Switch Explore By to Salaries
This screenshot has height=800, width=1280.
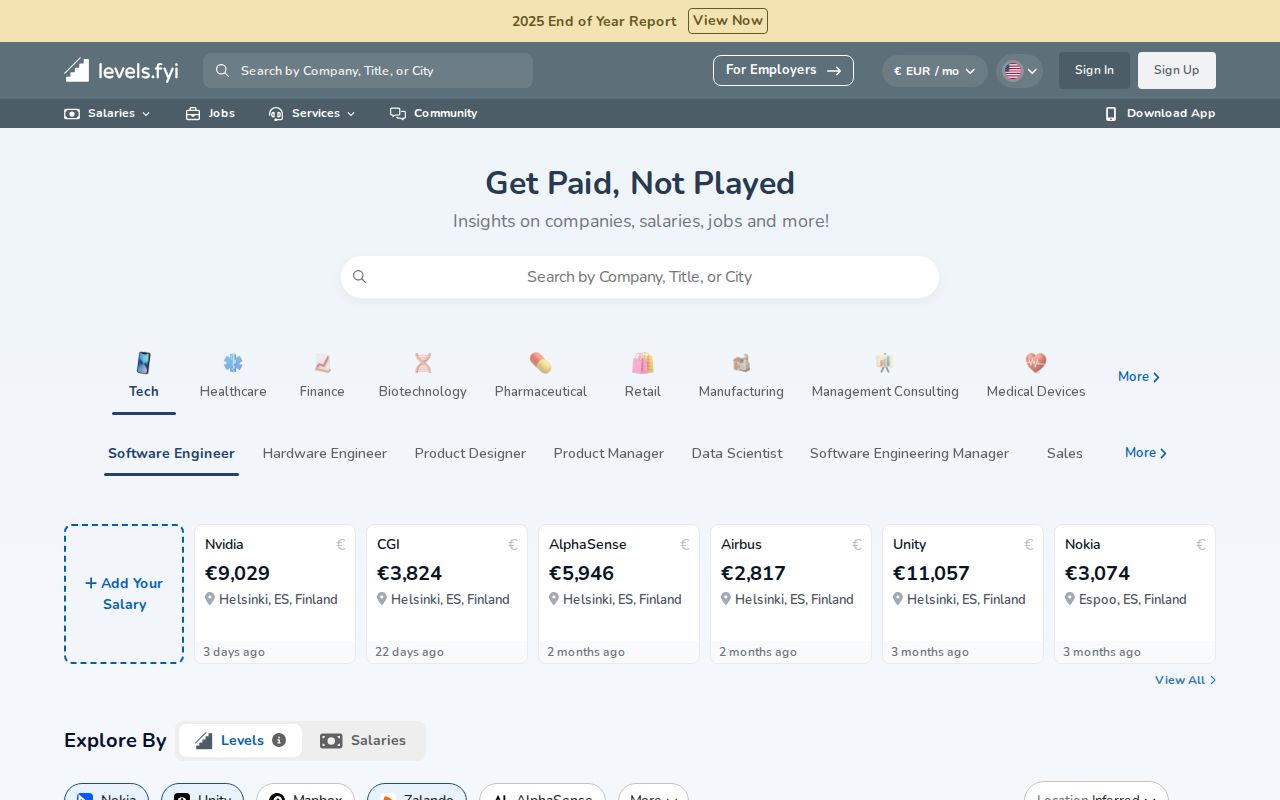coord(364,740)
